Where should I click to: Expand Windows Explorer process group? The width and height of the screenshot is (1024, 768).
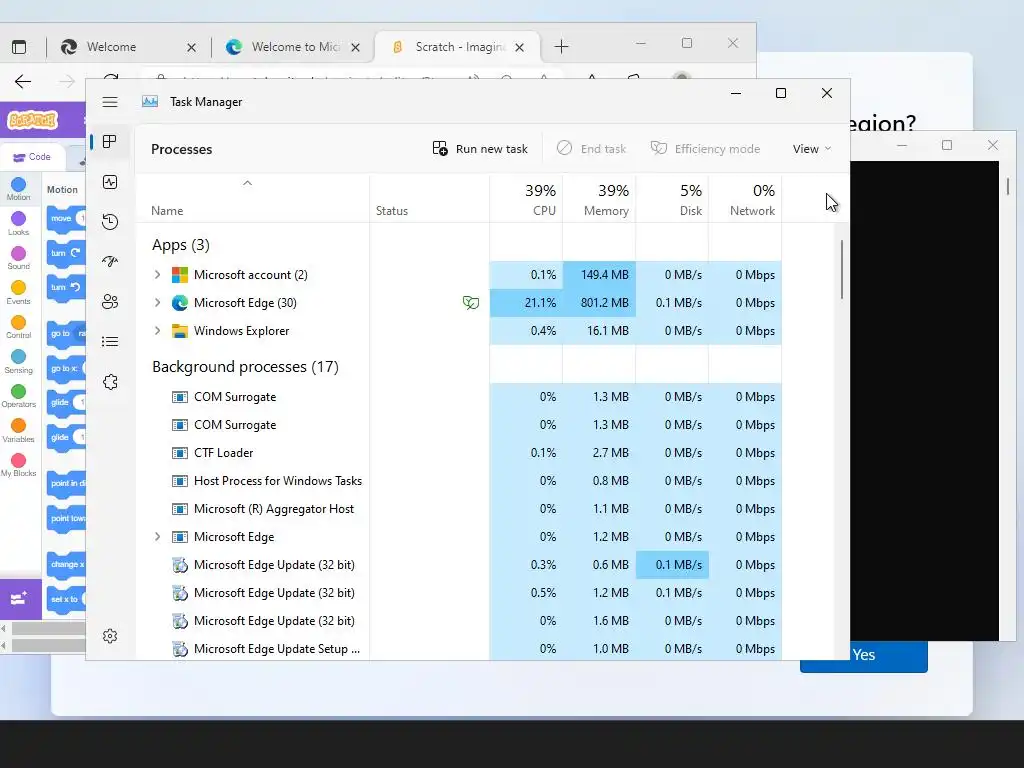[157, 331]
